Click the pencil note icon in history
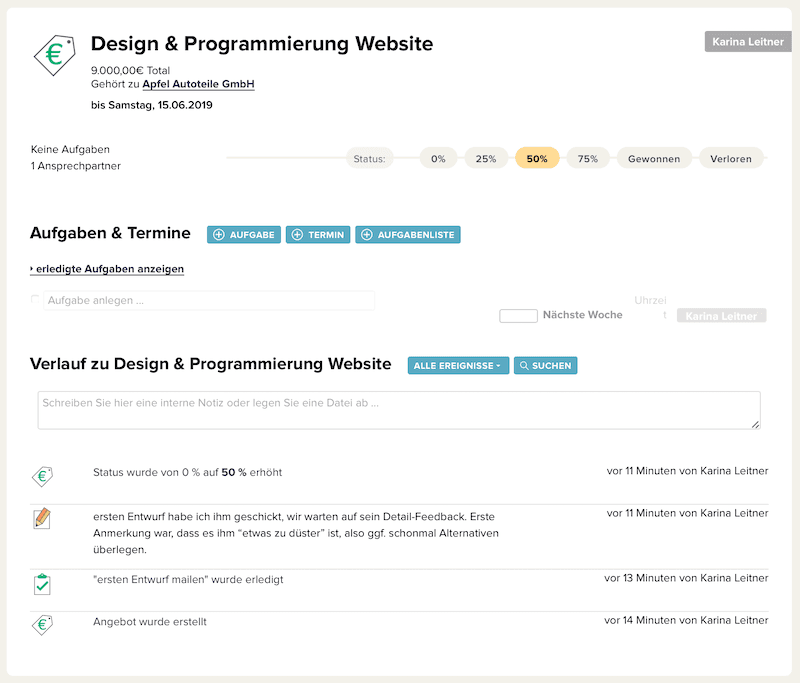800x683 pixels. click(42, 519)
